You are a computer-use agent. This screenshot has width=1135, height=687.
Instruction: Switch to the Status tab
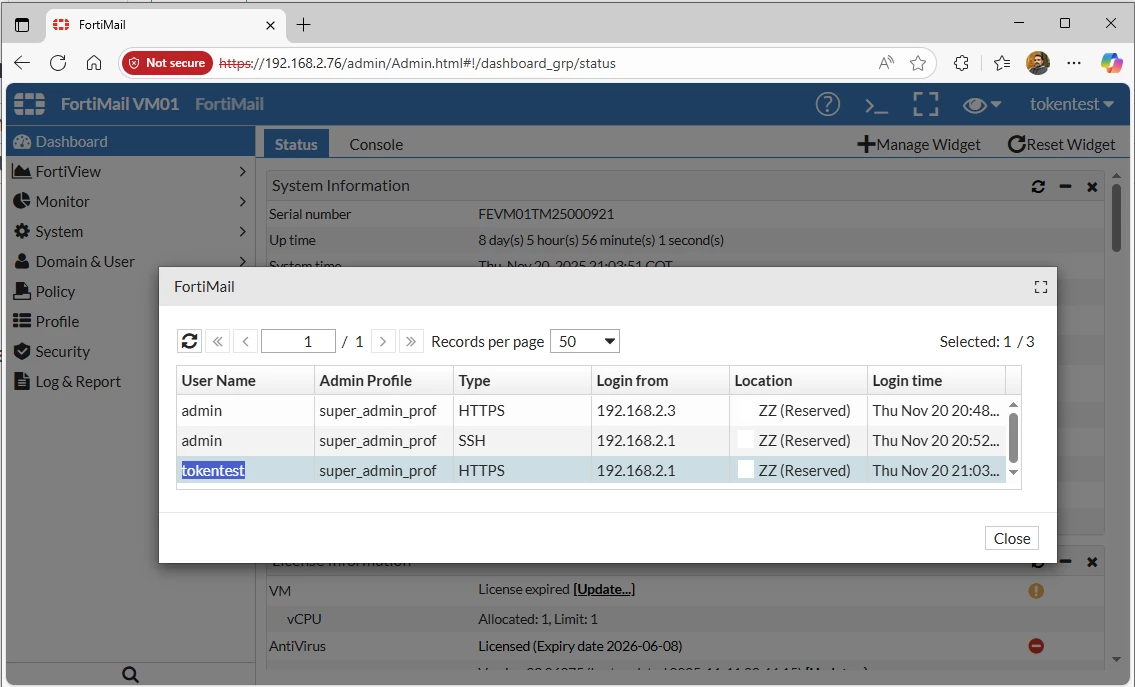(x=296, y=144)
